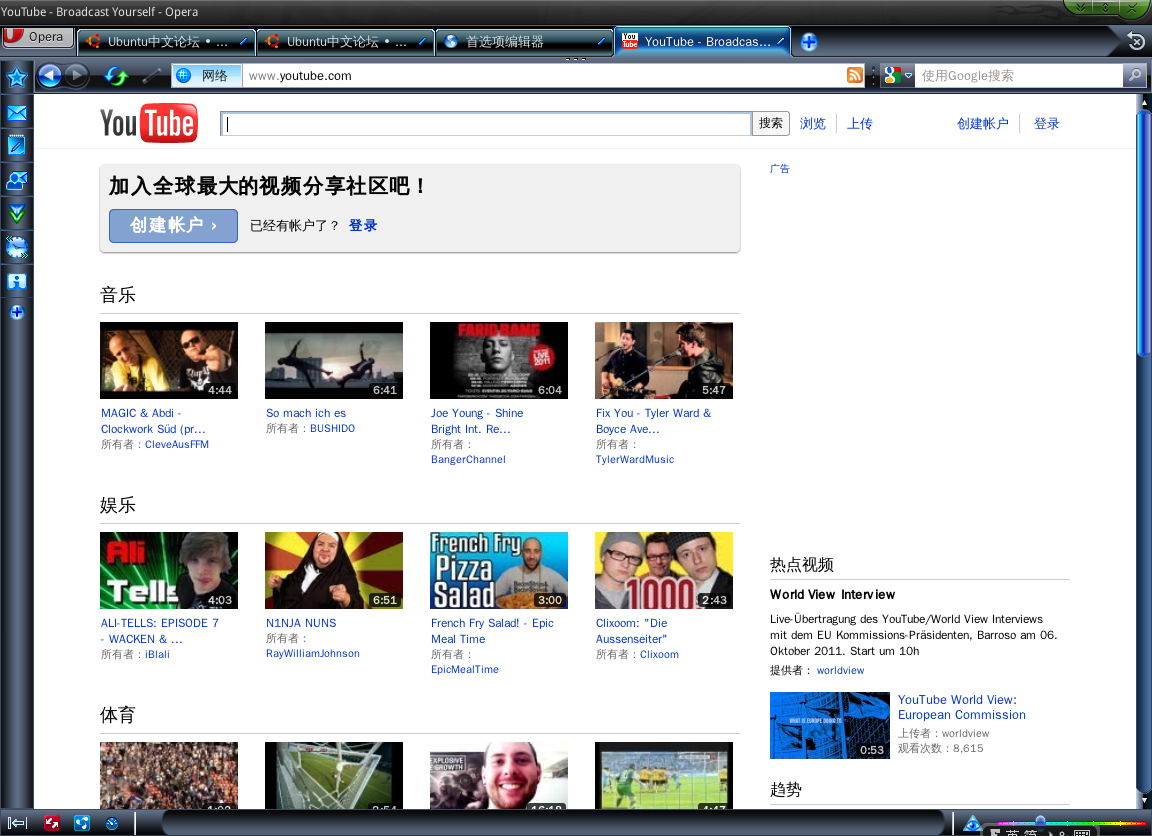The image size is (1152, 836).
Task: Open Fix You - Tyler Ward video link
Action: [653, 421]
